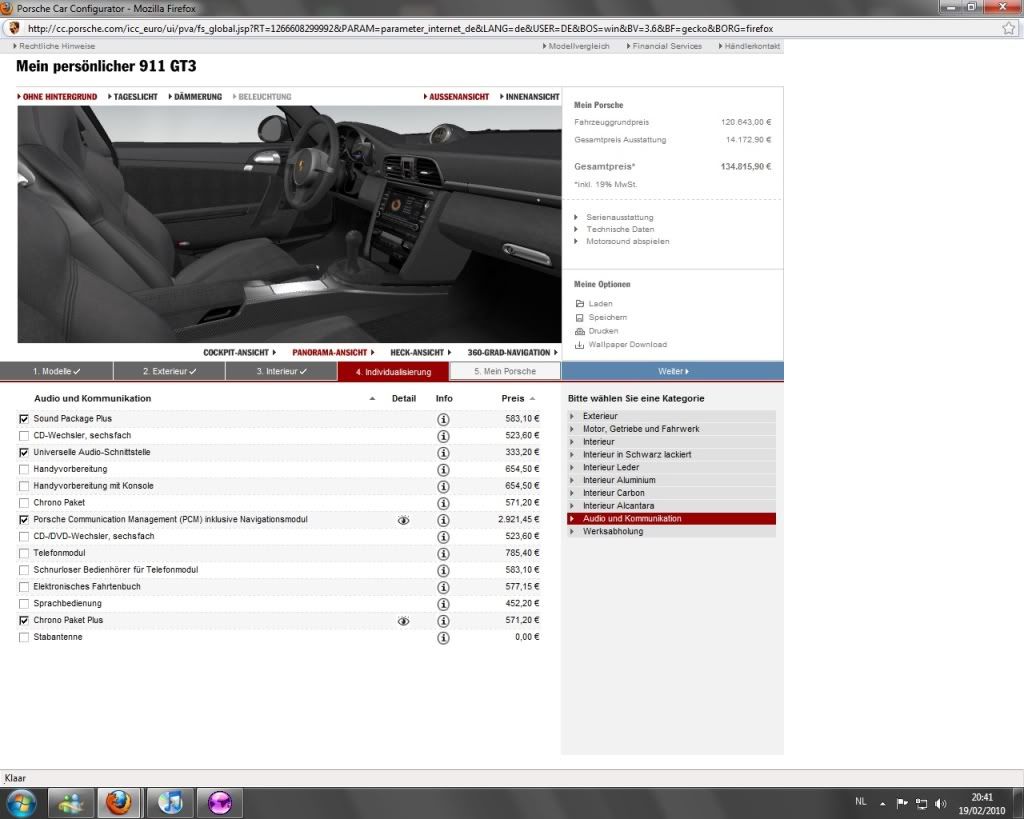Check CD-Wechsler, sechsfach option
The width and height of the screenshot is (1024, 819).
[24, 436]
